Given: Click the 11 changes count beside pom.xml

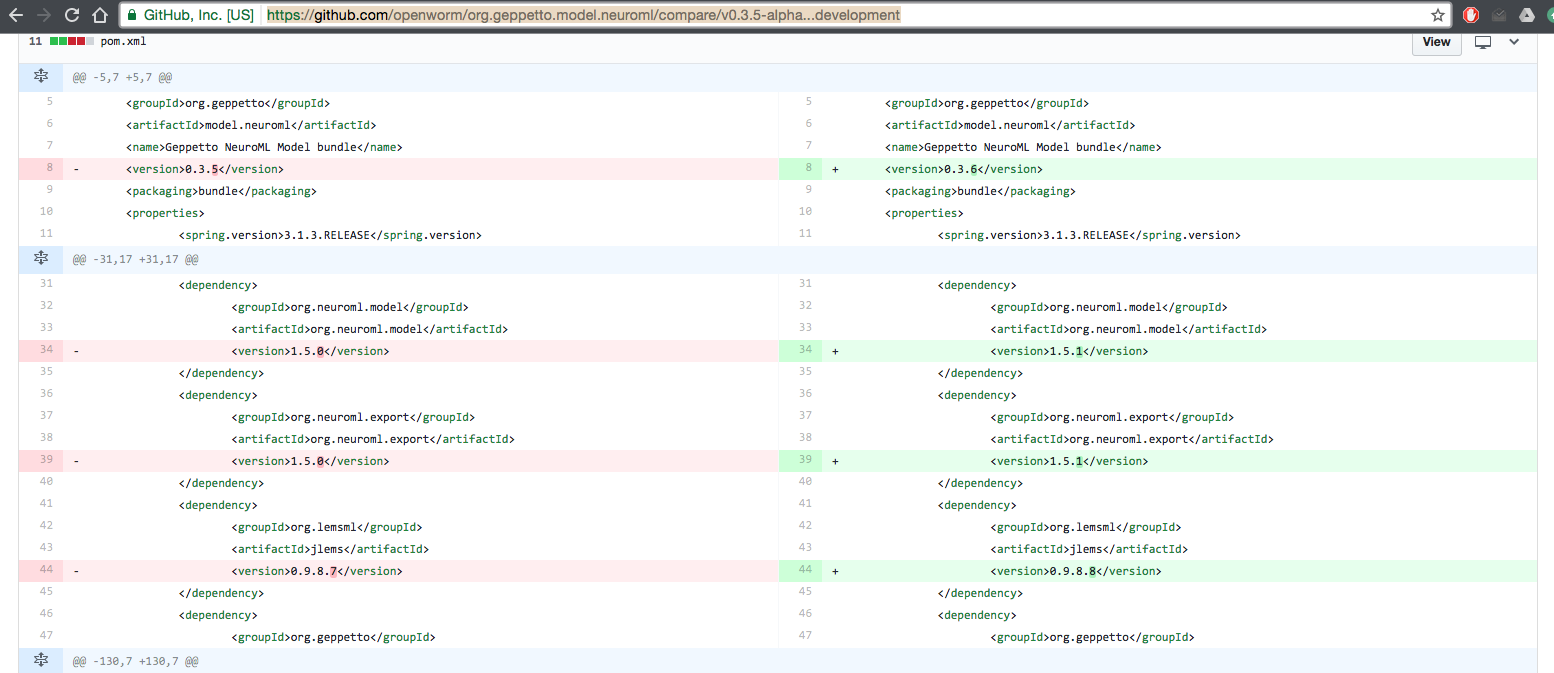Looking at the screenshot, I should tap(36, 42).
